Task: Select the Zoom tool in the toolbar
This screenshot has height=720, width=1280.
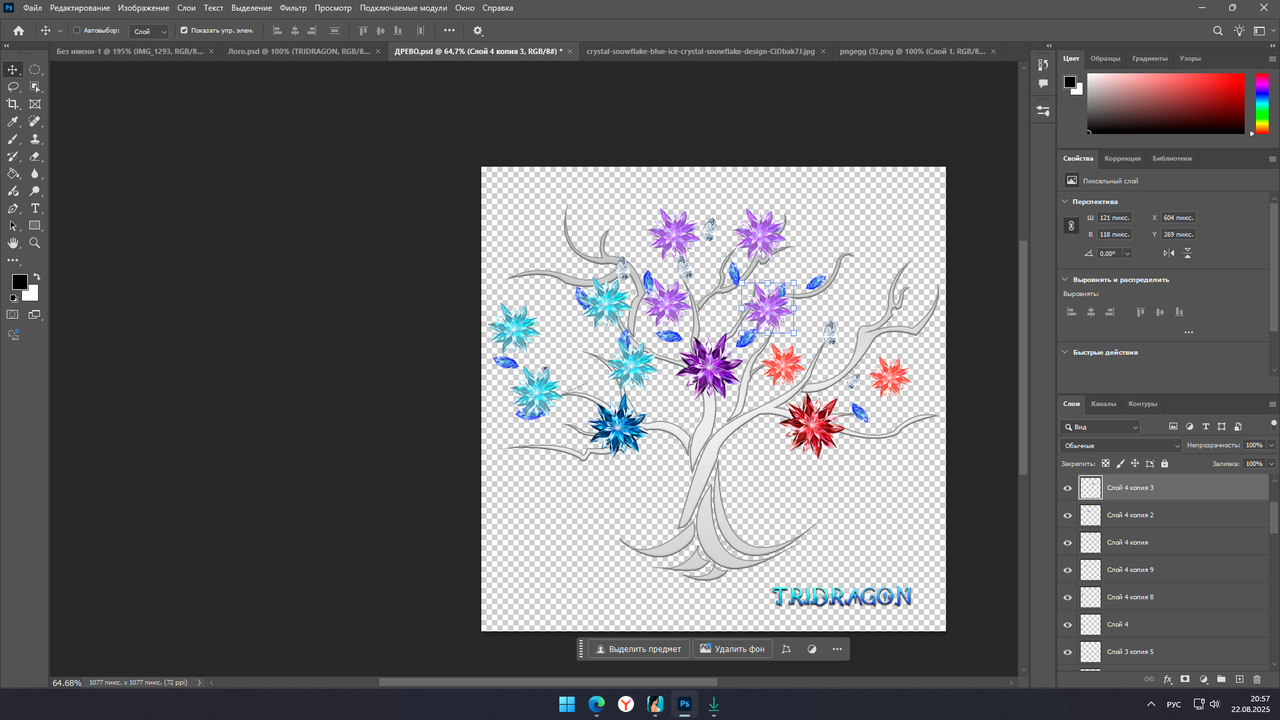Action: 35,243
